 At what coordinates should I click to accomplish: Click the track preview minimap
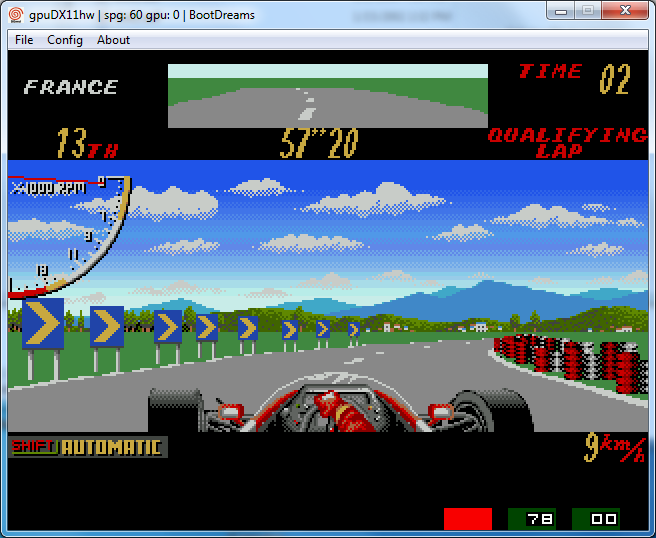(328, 96)
